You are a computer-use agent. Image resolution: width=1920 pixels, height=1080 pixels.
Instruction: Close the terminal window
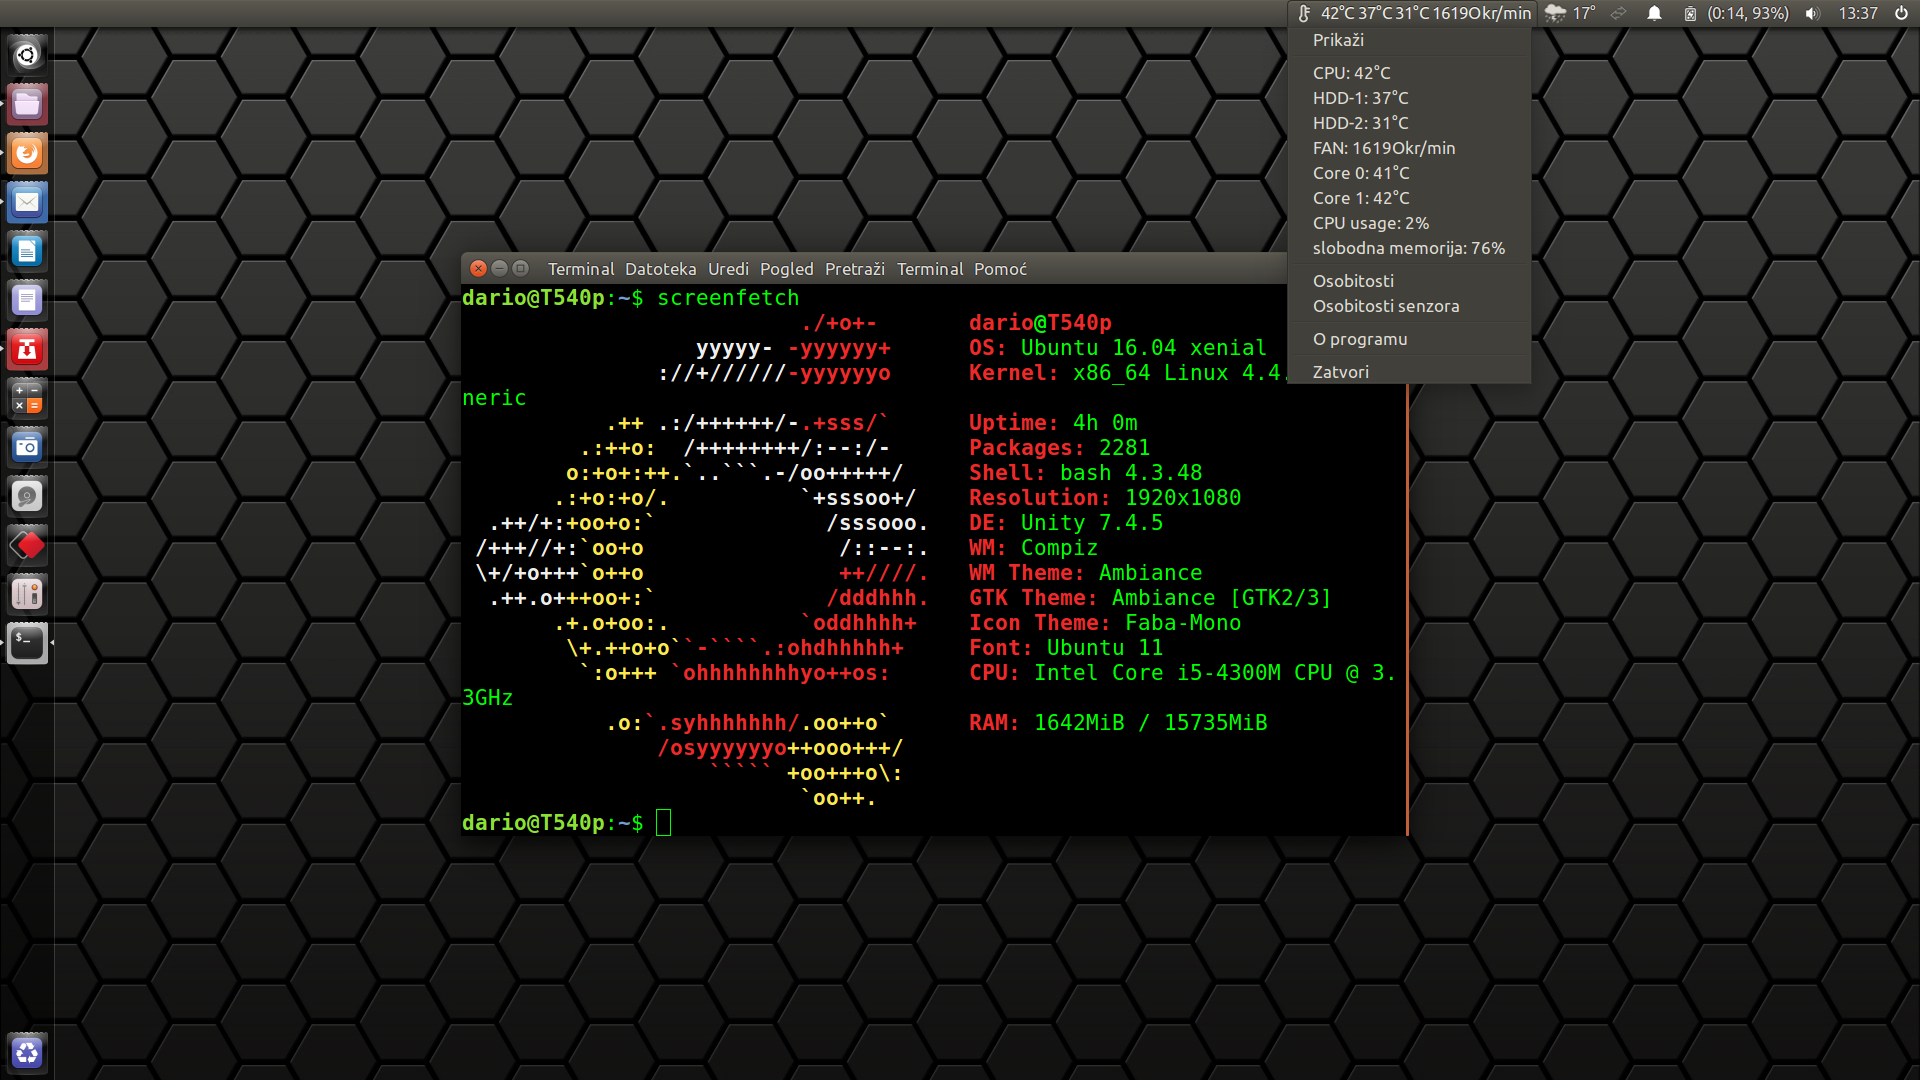pyautogui.click(x=478, y=268)
